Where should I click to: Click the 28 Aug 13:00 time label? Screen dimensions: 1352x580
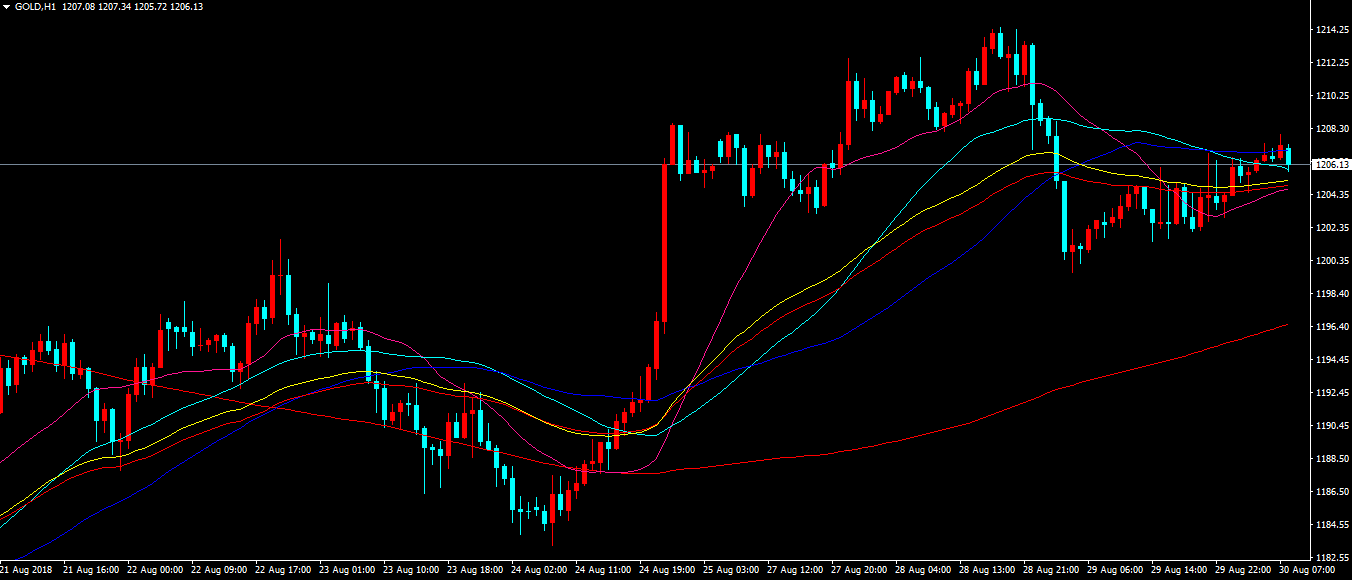click(987, 570)
